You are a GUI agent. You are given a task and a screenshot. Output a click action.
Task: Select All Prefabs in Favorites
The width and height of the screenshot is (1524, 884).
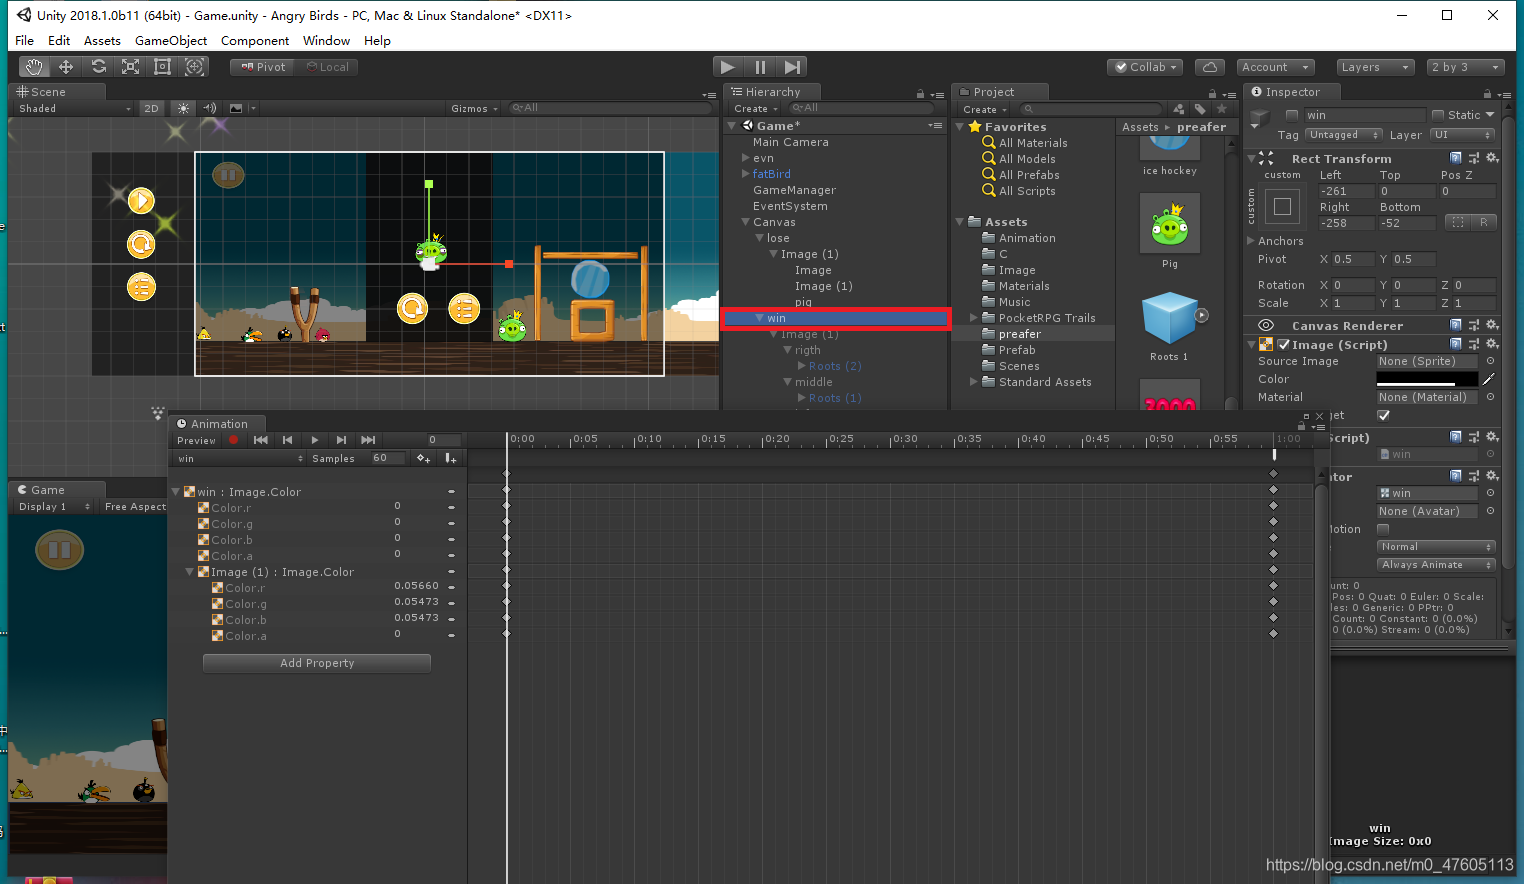click(x=1029, y=175)
